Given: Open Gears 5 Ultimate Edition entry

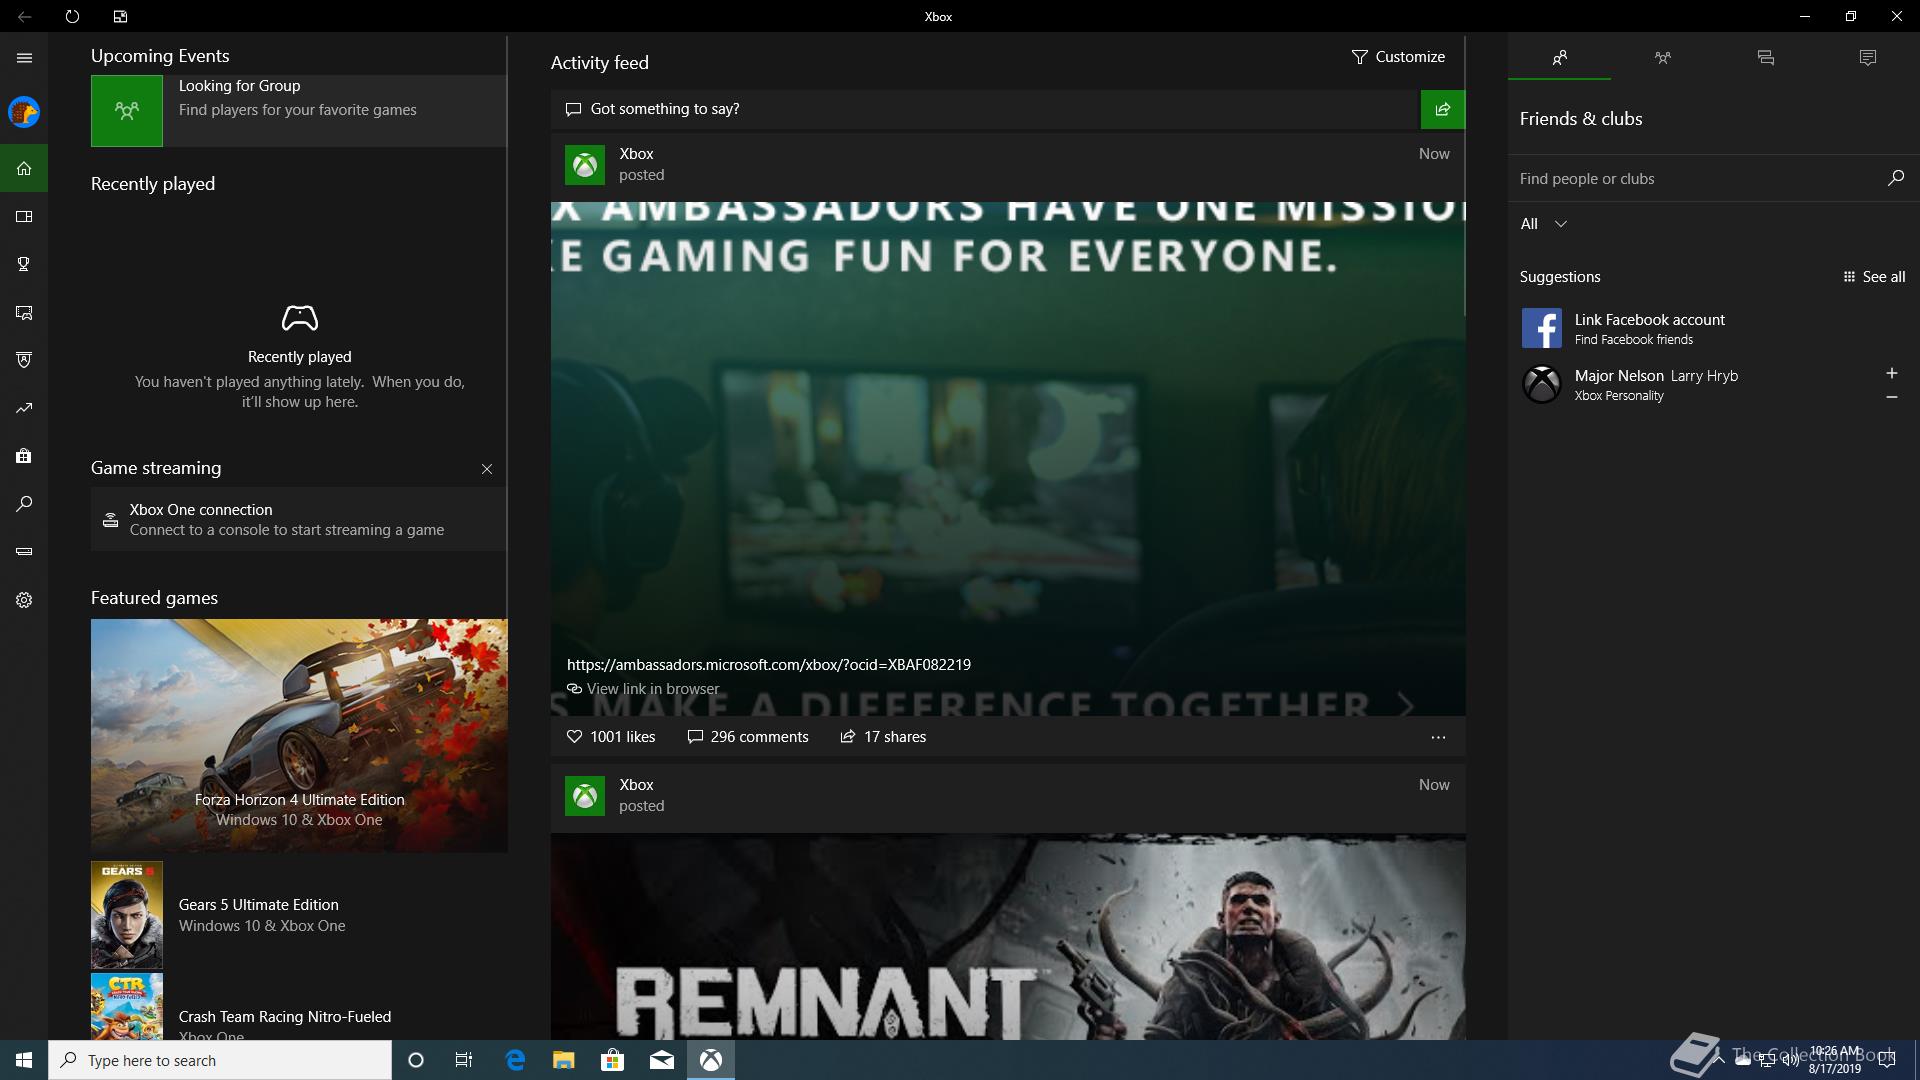Looking at the screenshot, I should pos(298,915).
